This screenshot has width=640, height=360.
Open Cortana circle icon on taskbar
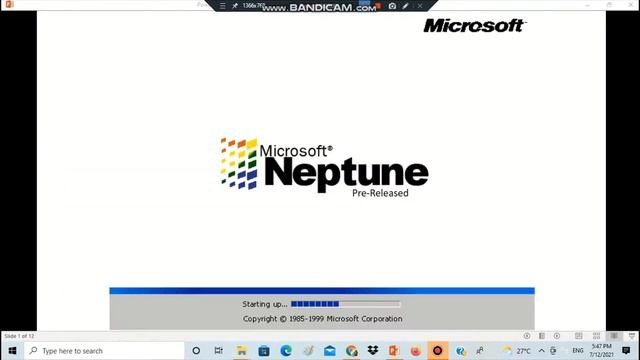point(196,351)
